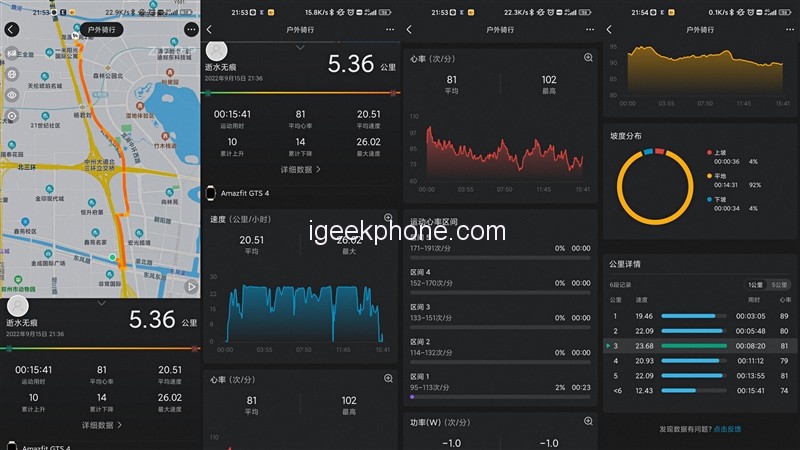Zoom the heart rate chart above the heart rate zones
Screen dimensions: 800x450
pyautogui.click(x=588, y=58)
